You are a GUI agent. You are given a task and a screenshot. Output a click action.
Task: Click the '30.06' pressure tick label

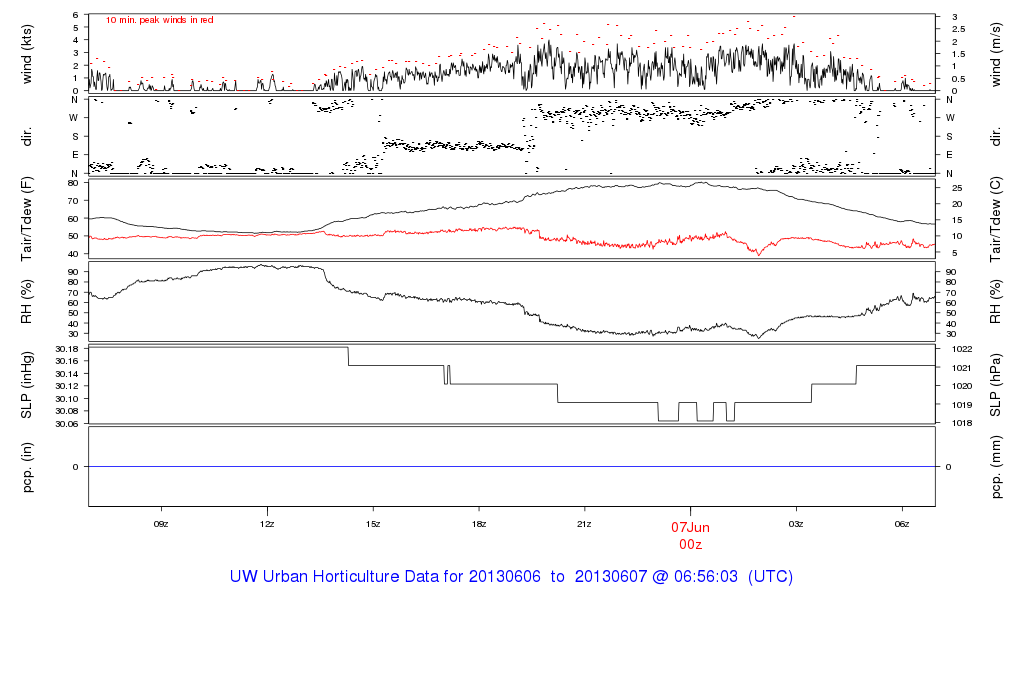coord(67,424)
